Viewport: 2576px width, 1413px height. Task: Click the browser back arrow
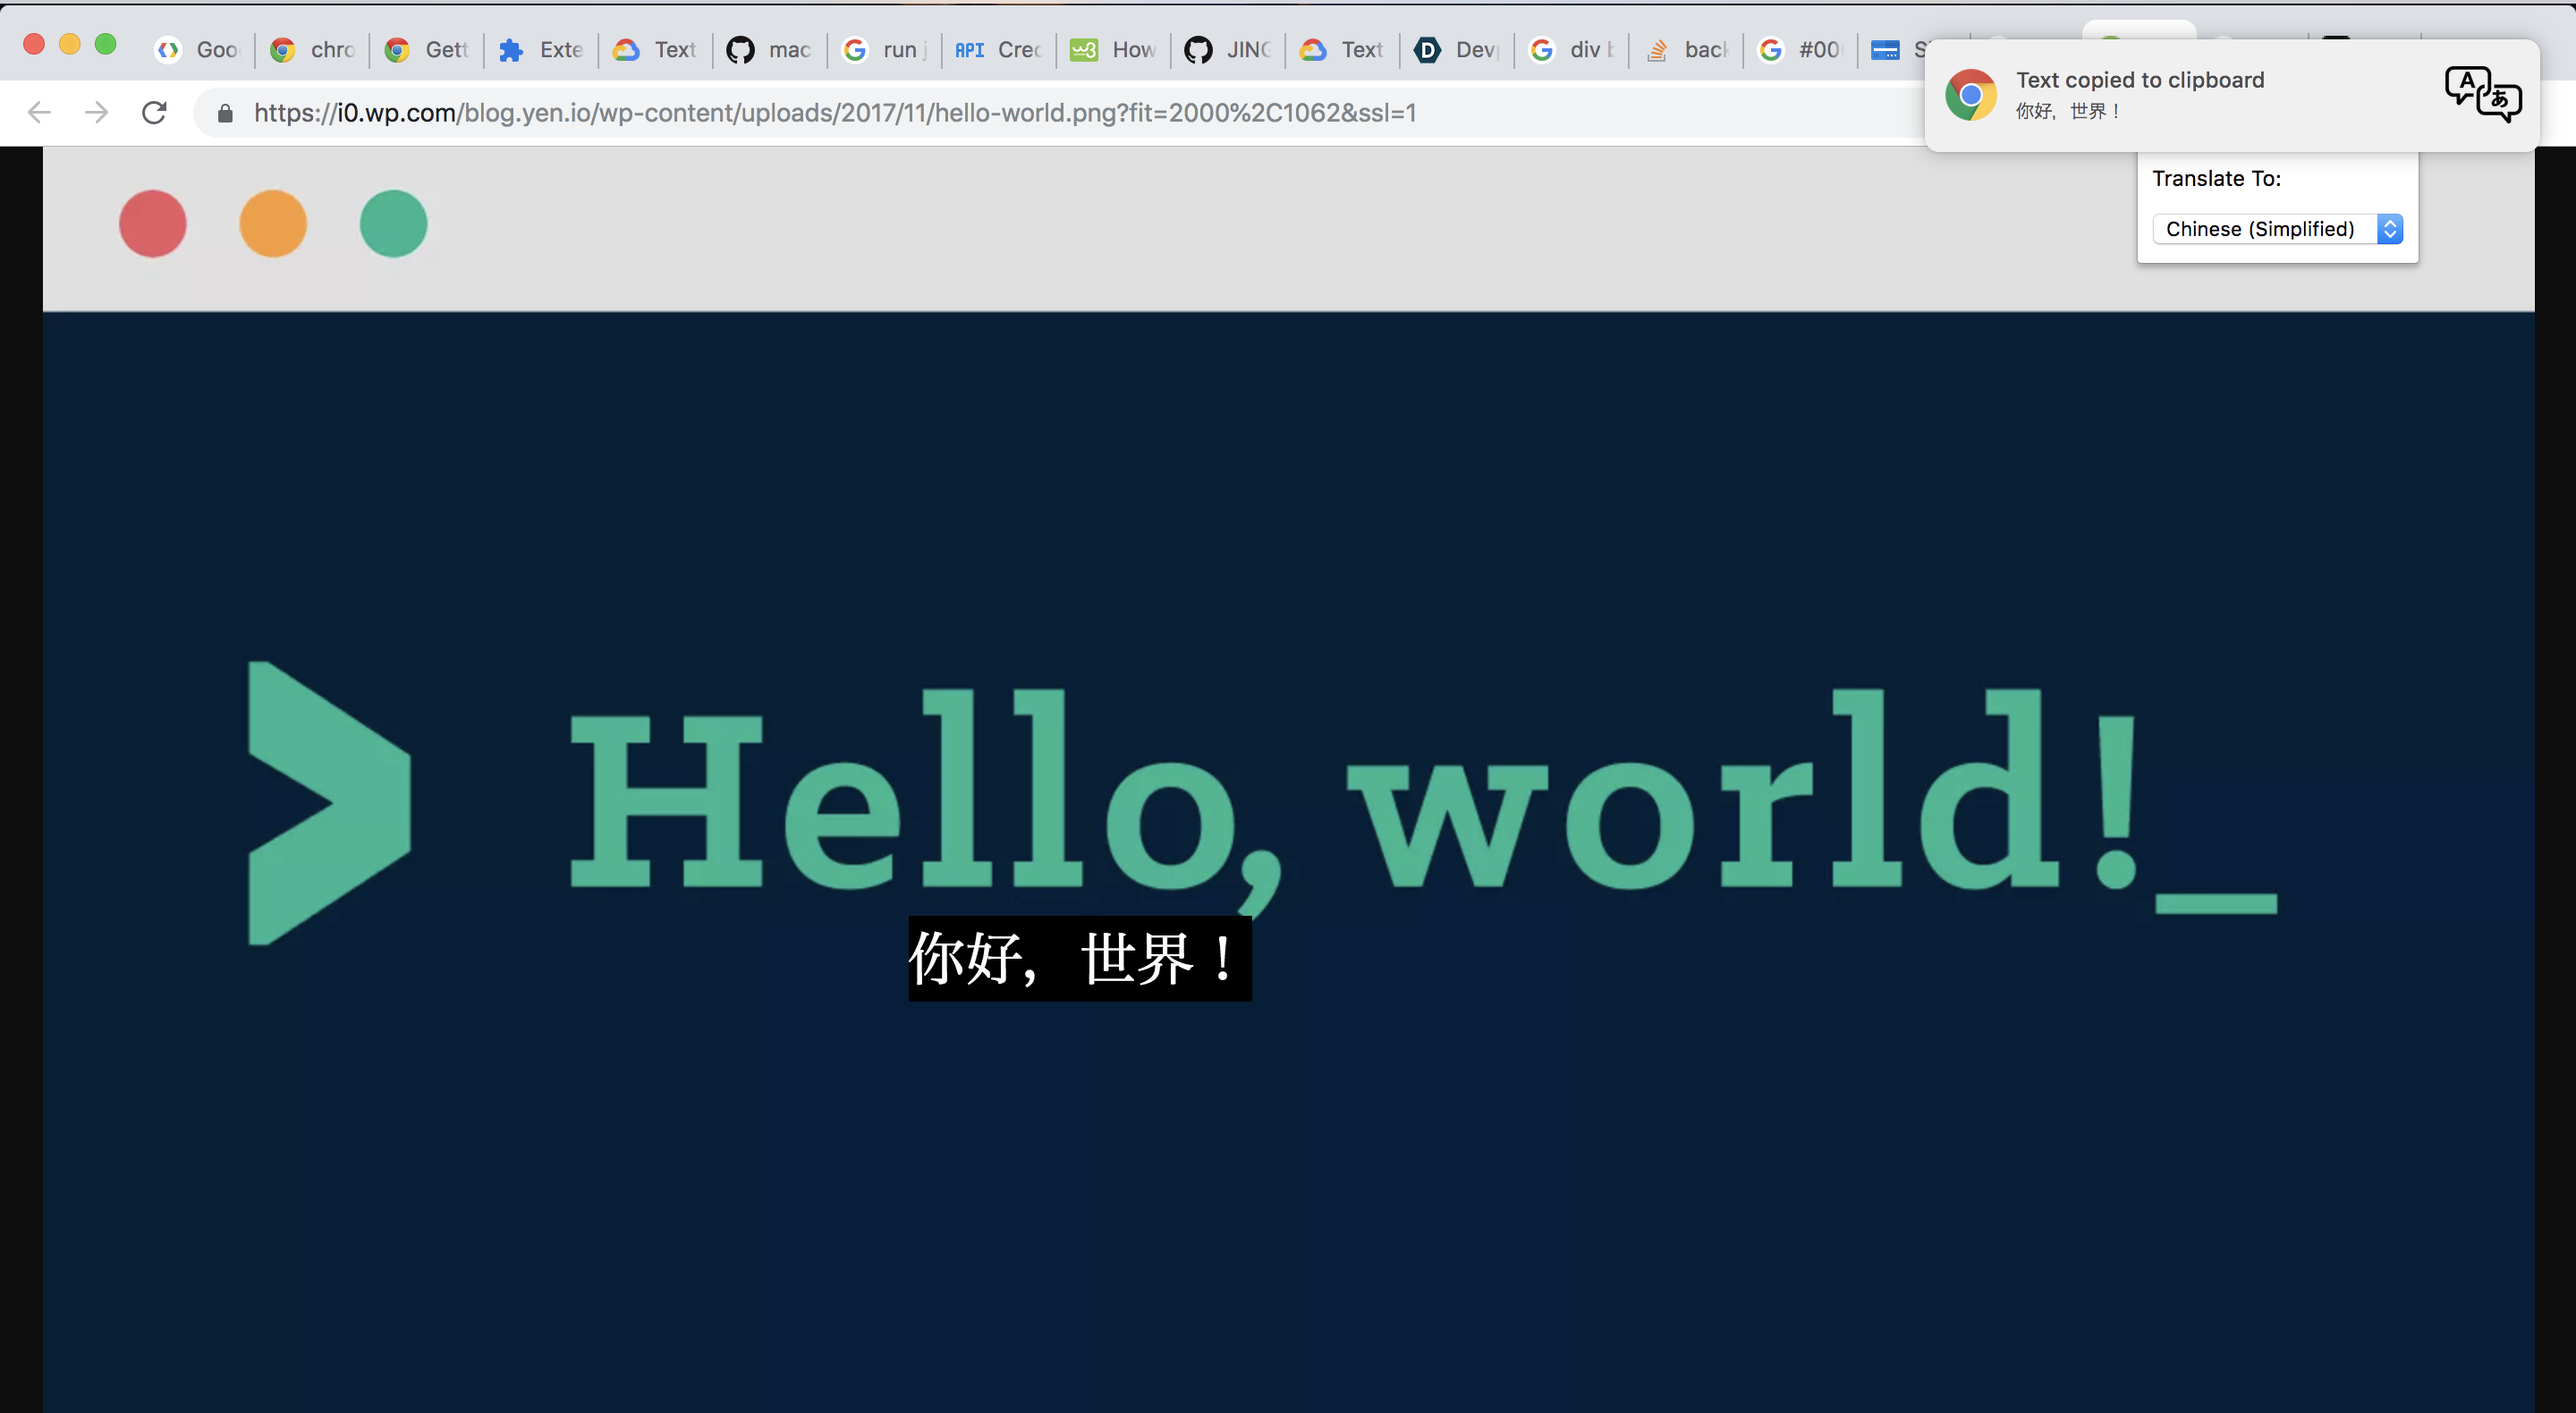39,112
